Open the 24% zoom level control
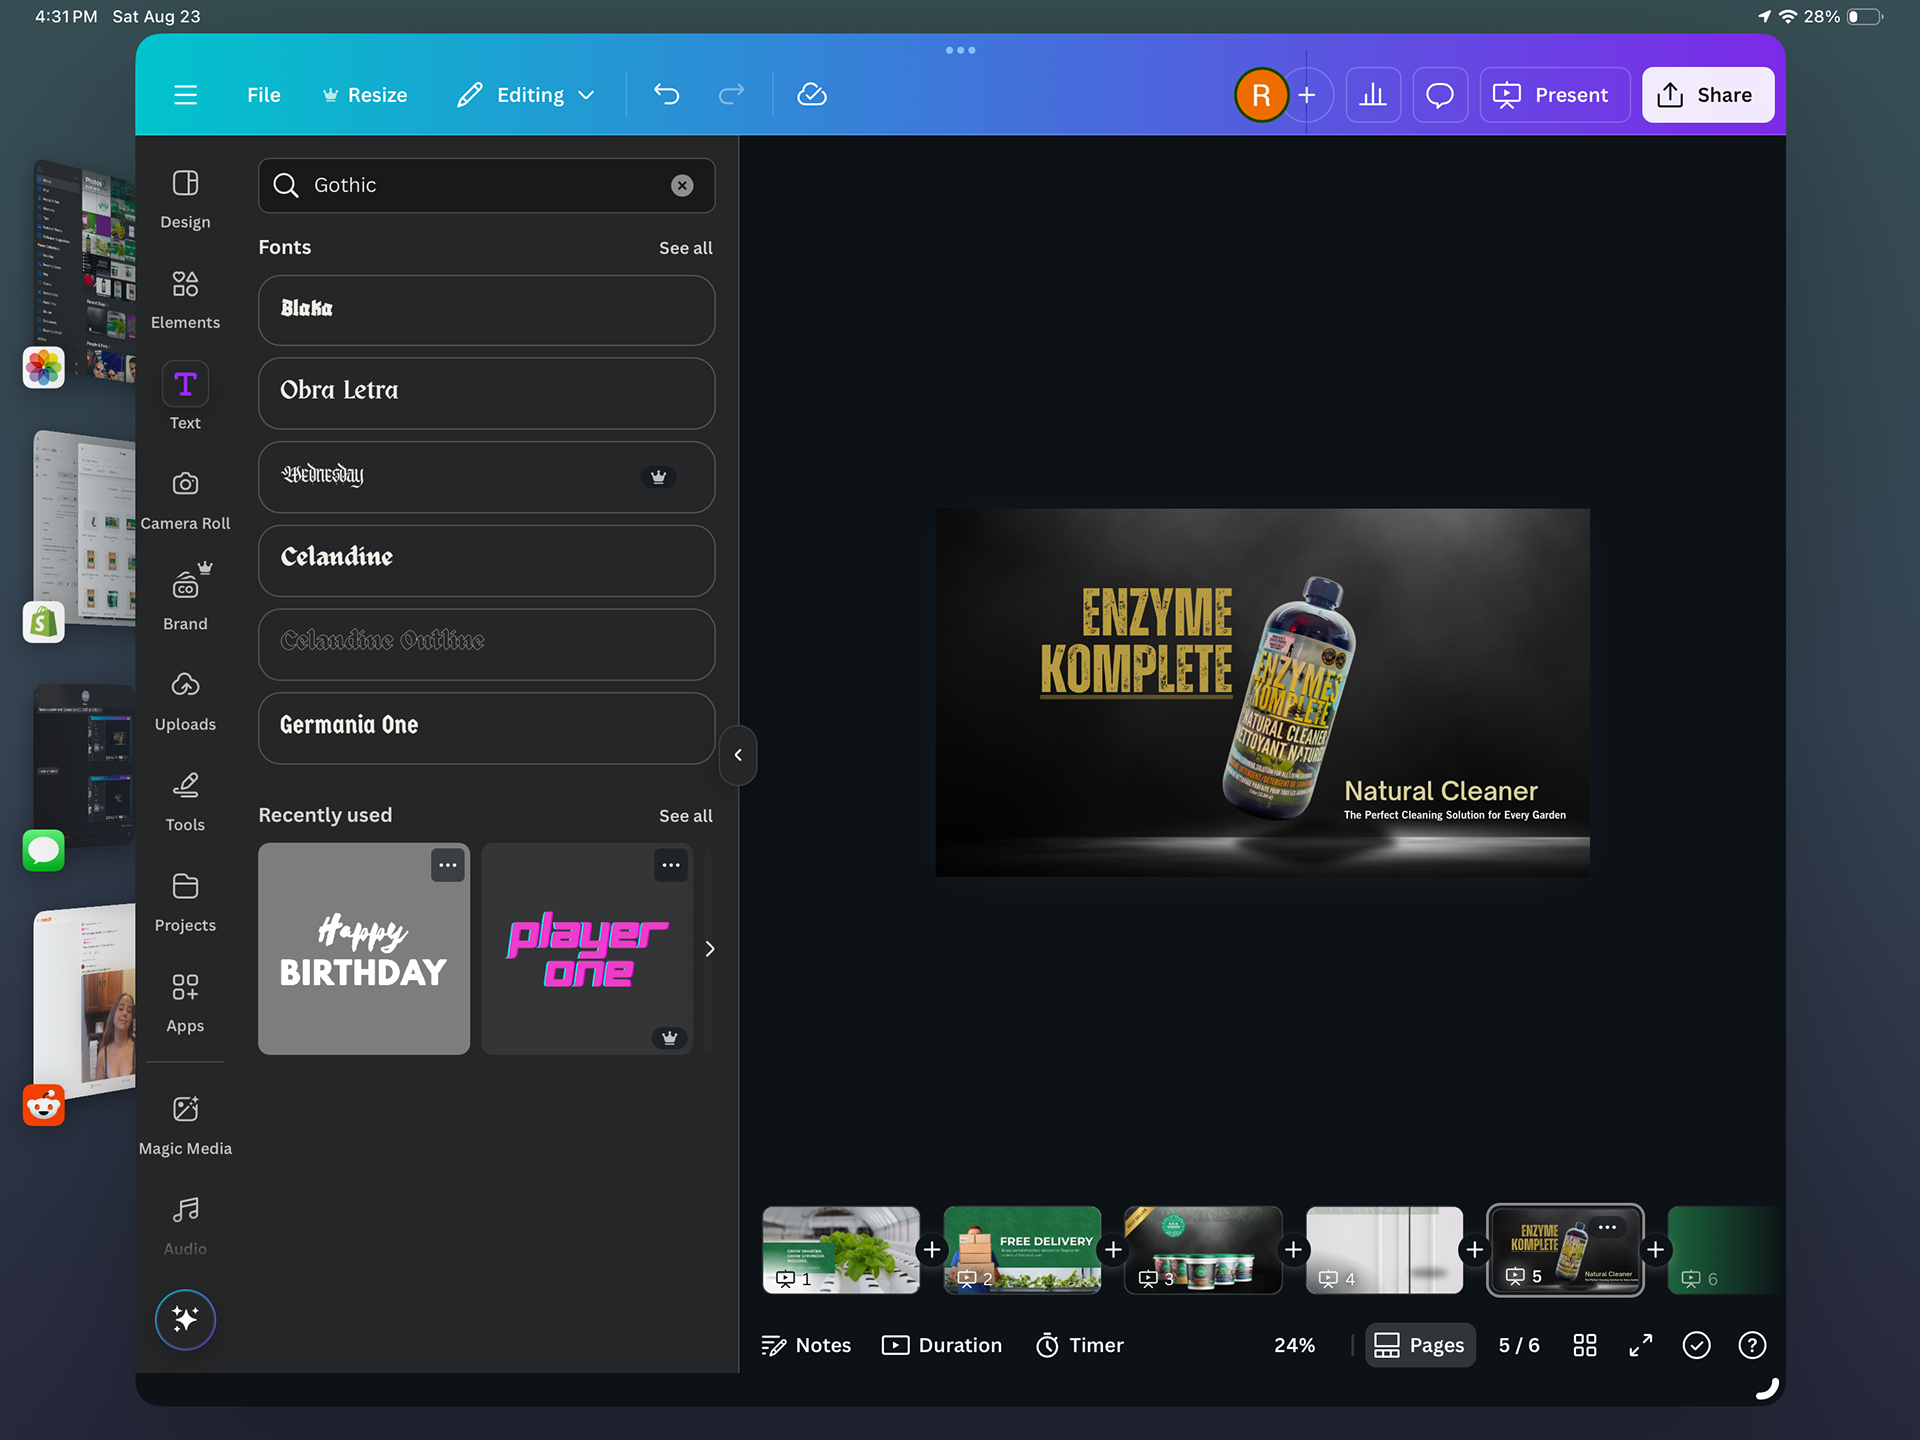 point(1294,1345)
